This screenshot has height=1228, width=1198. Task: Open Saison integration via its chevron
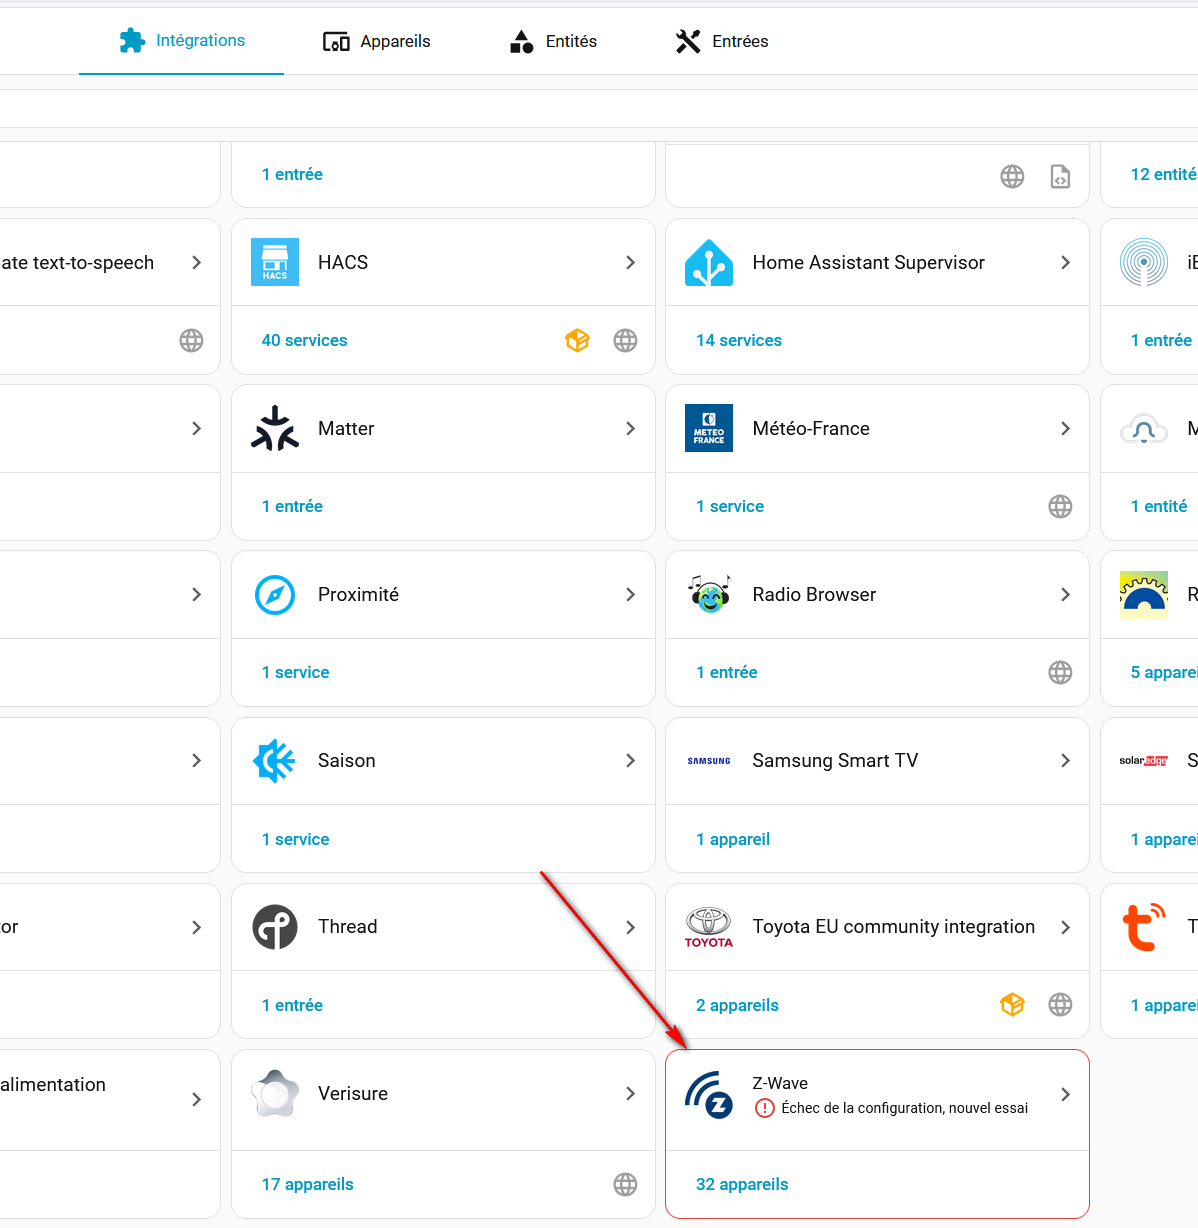(630, 761)
